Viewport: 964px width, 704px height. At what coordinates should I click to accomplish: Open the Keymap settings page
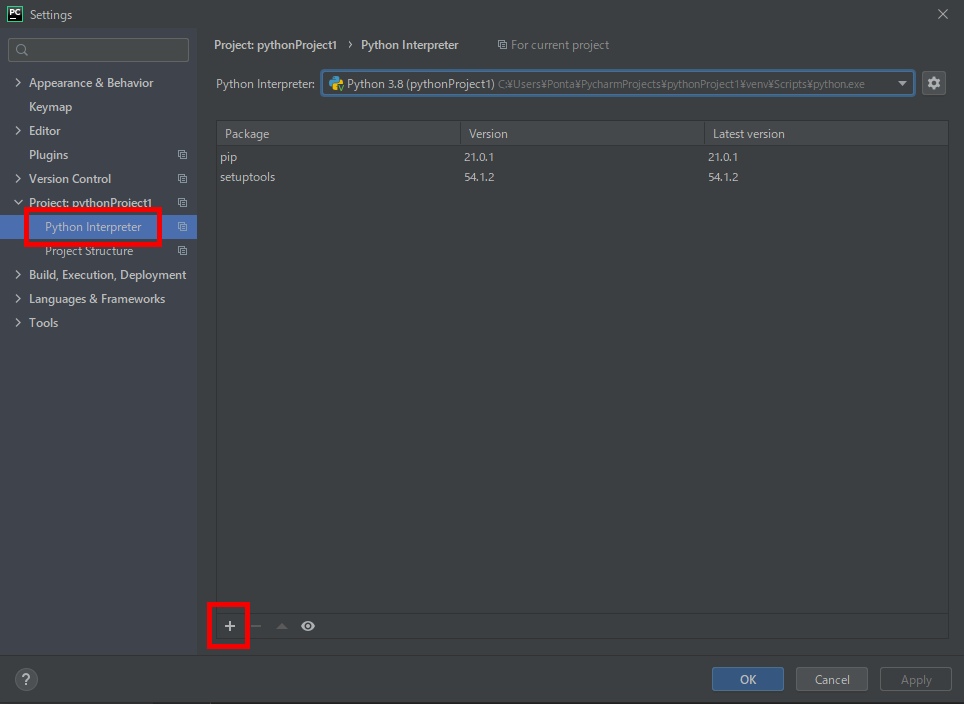click(50, 106)
